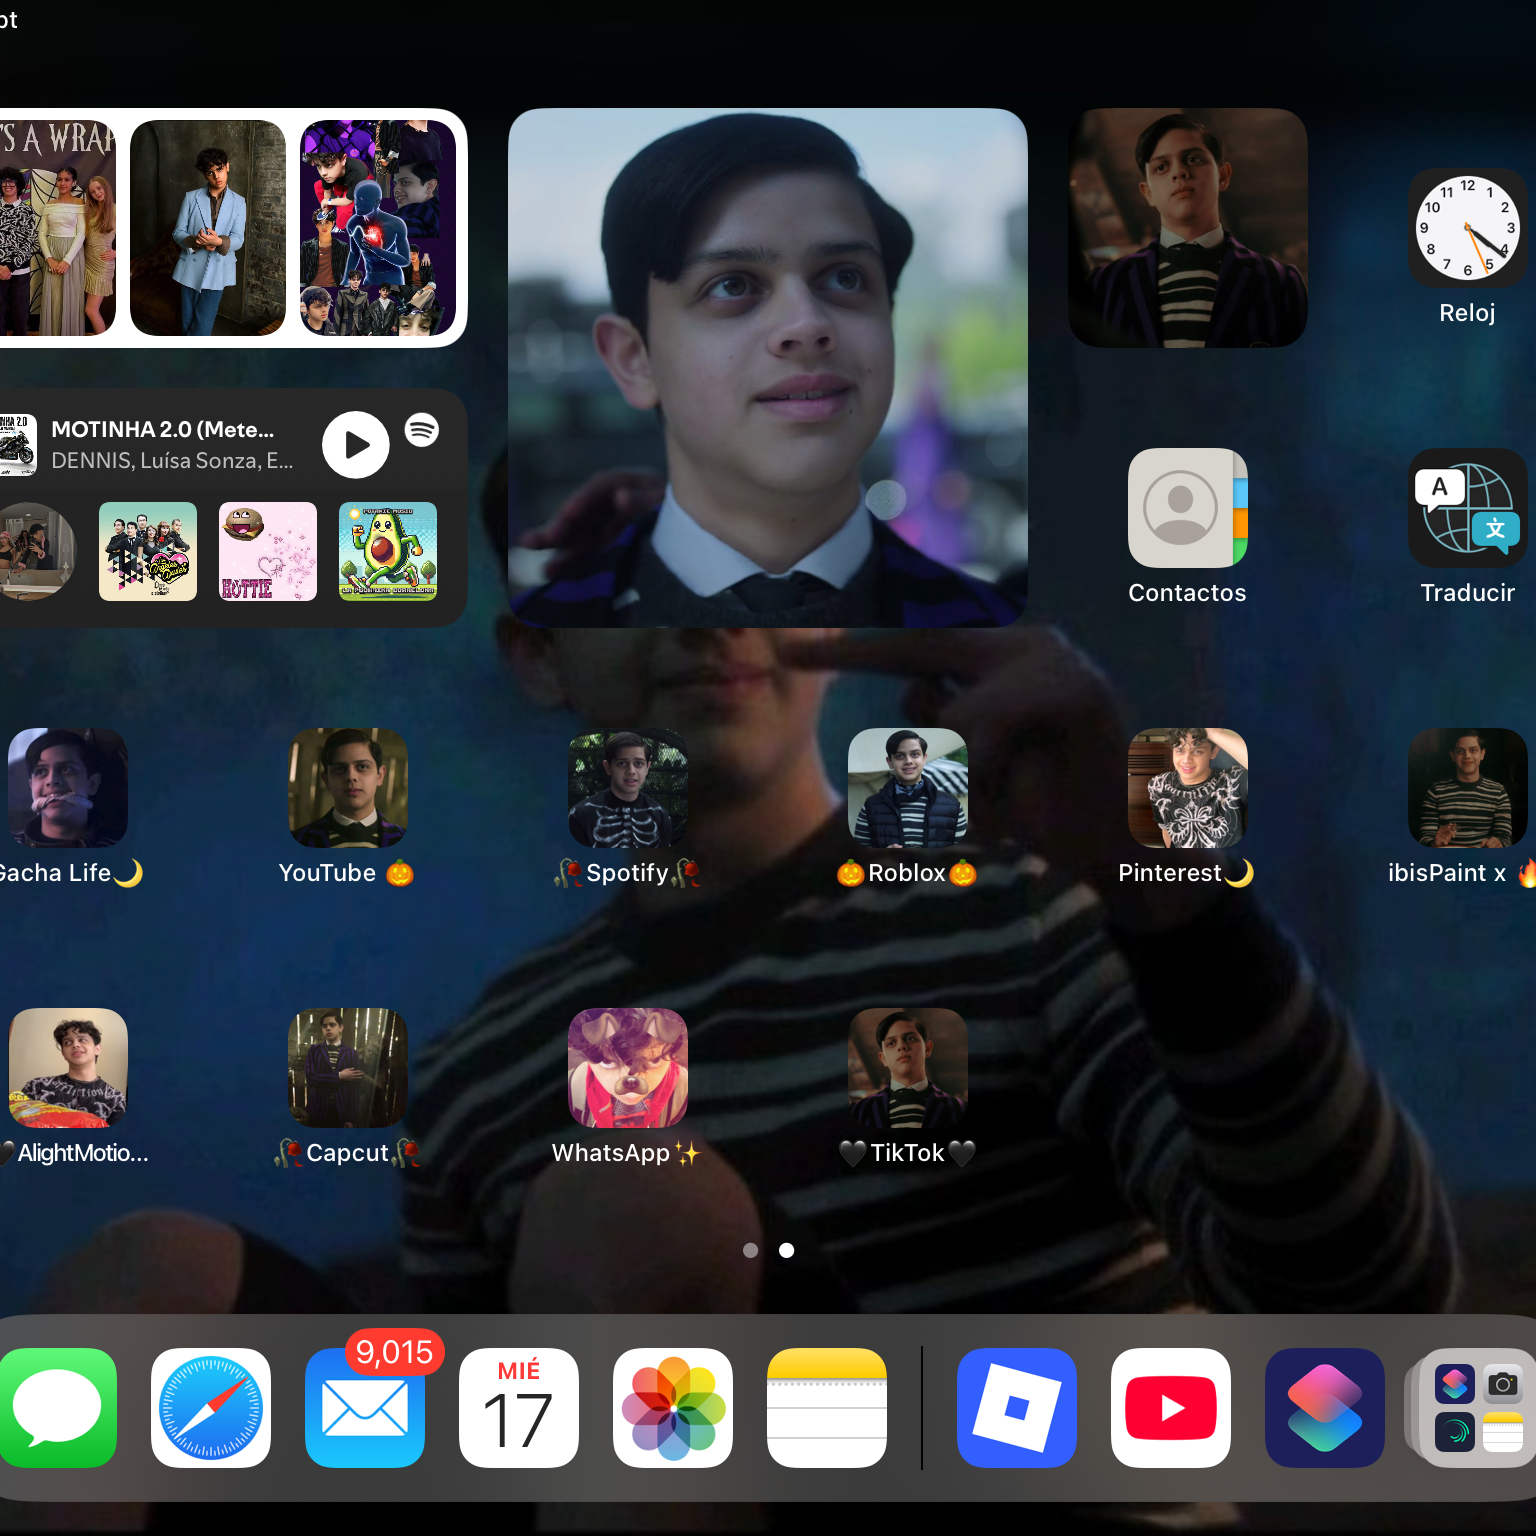Open the Photos app in dock

point(673,1408)
